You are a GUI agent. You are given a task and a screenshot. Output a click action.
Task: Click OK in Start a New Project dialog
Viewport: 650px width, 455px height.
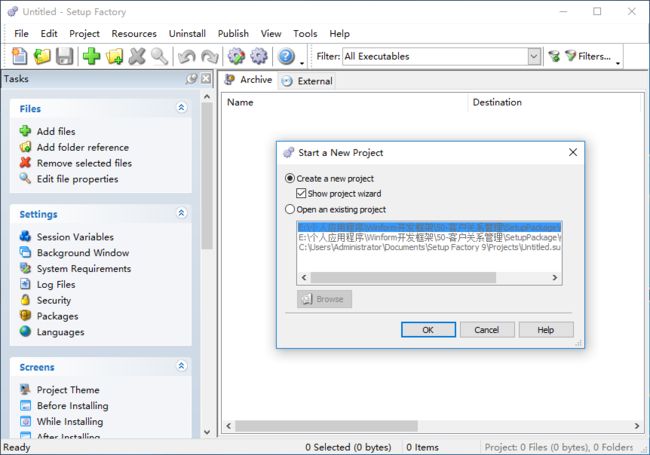tap(428, 330)
